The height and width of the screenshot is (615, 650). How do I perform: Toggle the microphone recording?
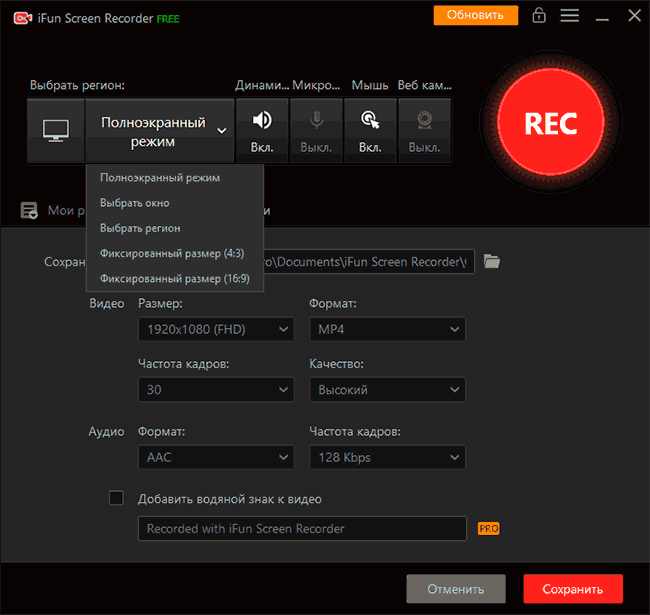(x=316, y=131)
